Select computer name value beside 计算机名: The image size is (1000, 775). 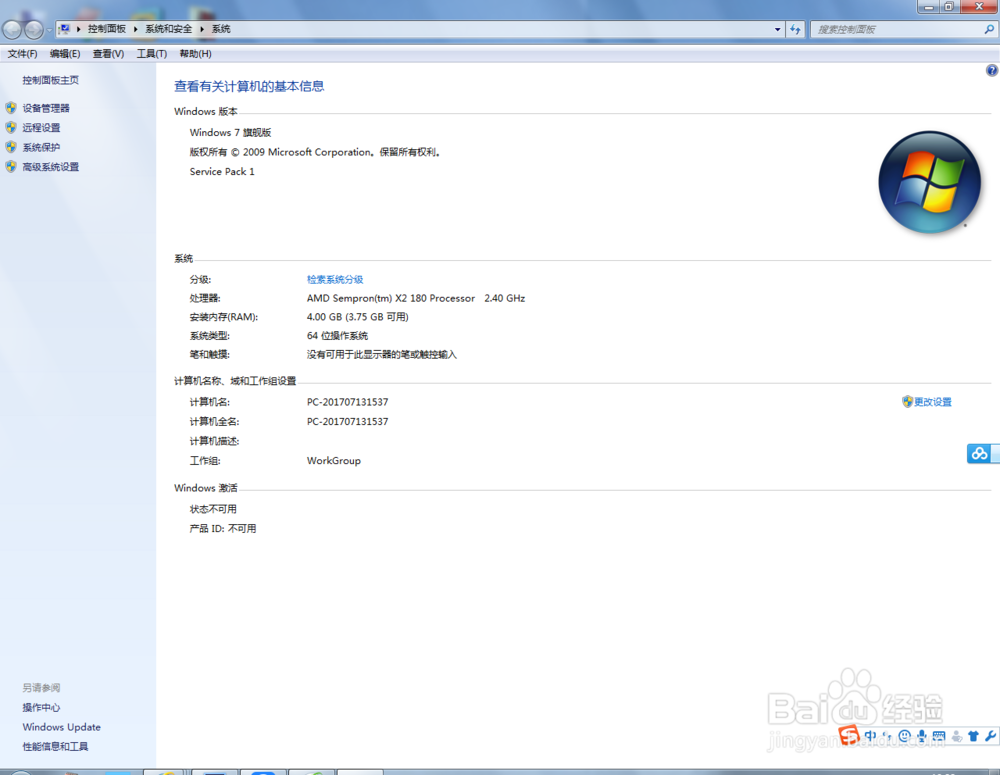coord(347,402)
